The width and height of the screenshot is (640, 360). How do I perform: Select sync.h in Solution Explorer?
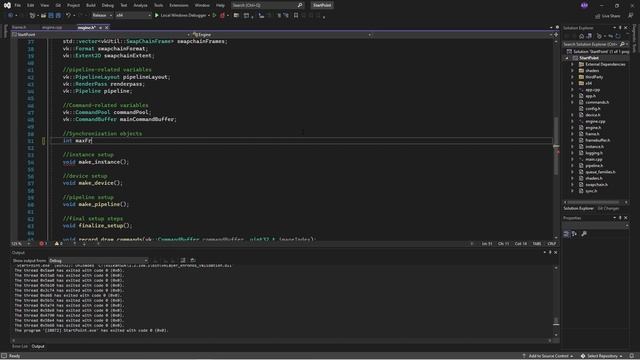pyautogui.click(x=591, y=191)
